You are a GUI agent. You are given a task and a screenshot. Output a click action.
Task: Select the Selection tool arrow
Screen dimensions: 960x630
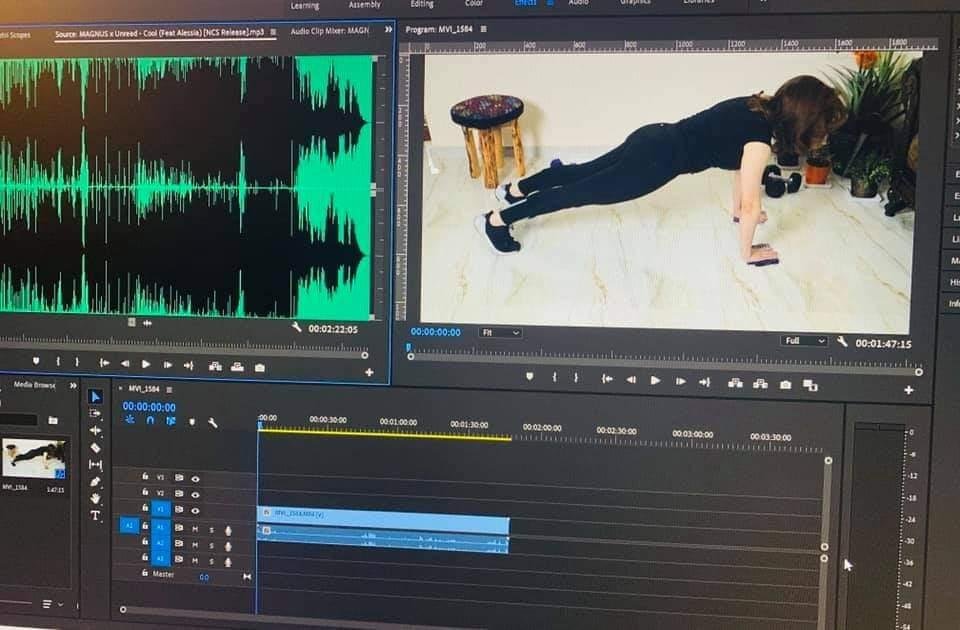(x=95, y=397)
